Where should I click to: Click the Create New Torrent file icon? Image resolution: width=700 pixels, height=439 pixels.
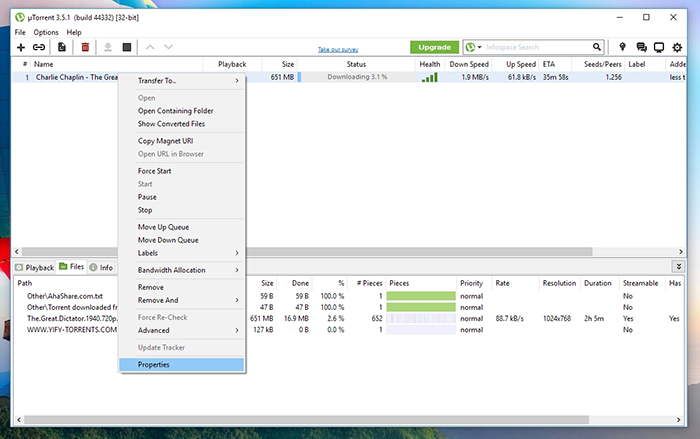(62, 47)
